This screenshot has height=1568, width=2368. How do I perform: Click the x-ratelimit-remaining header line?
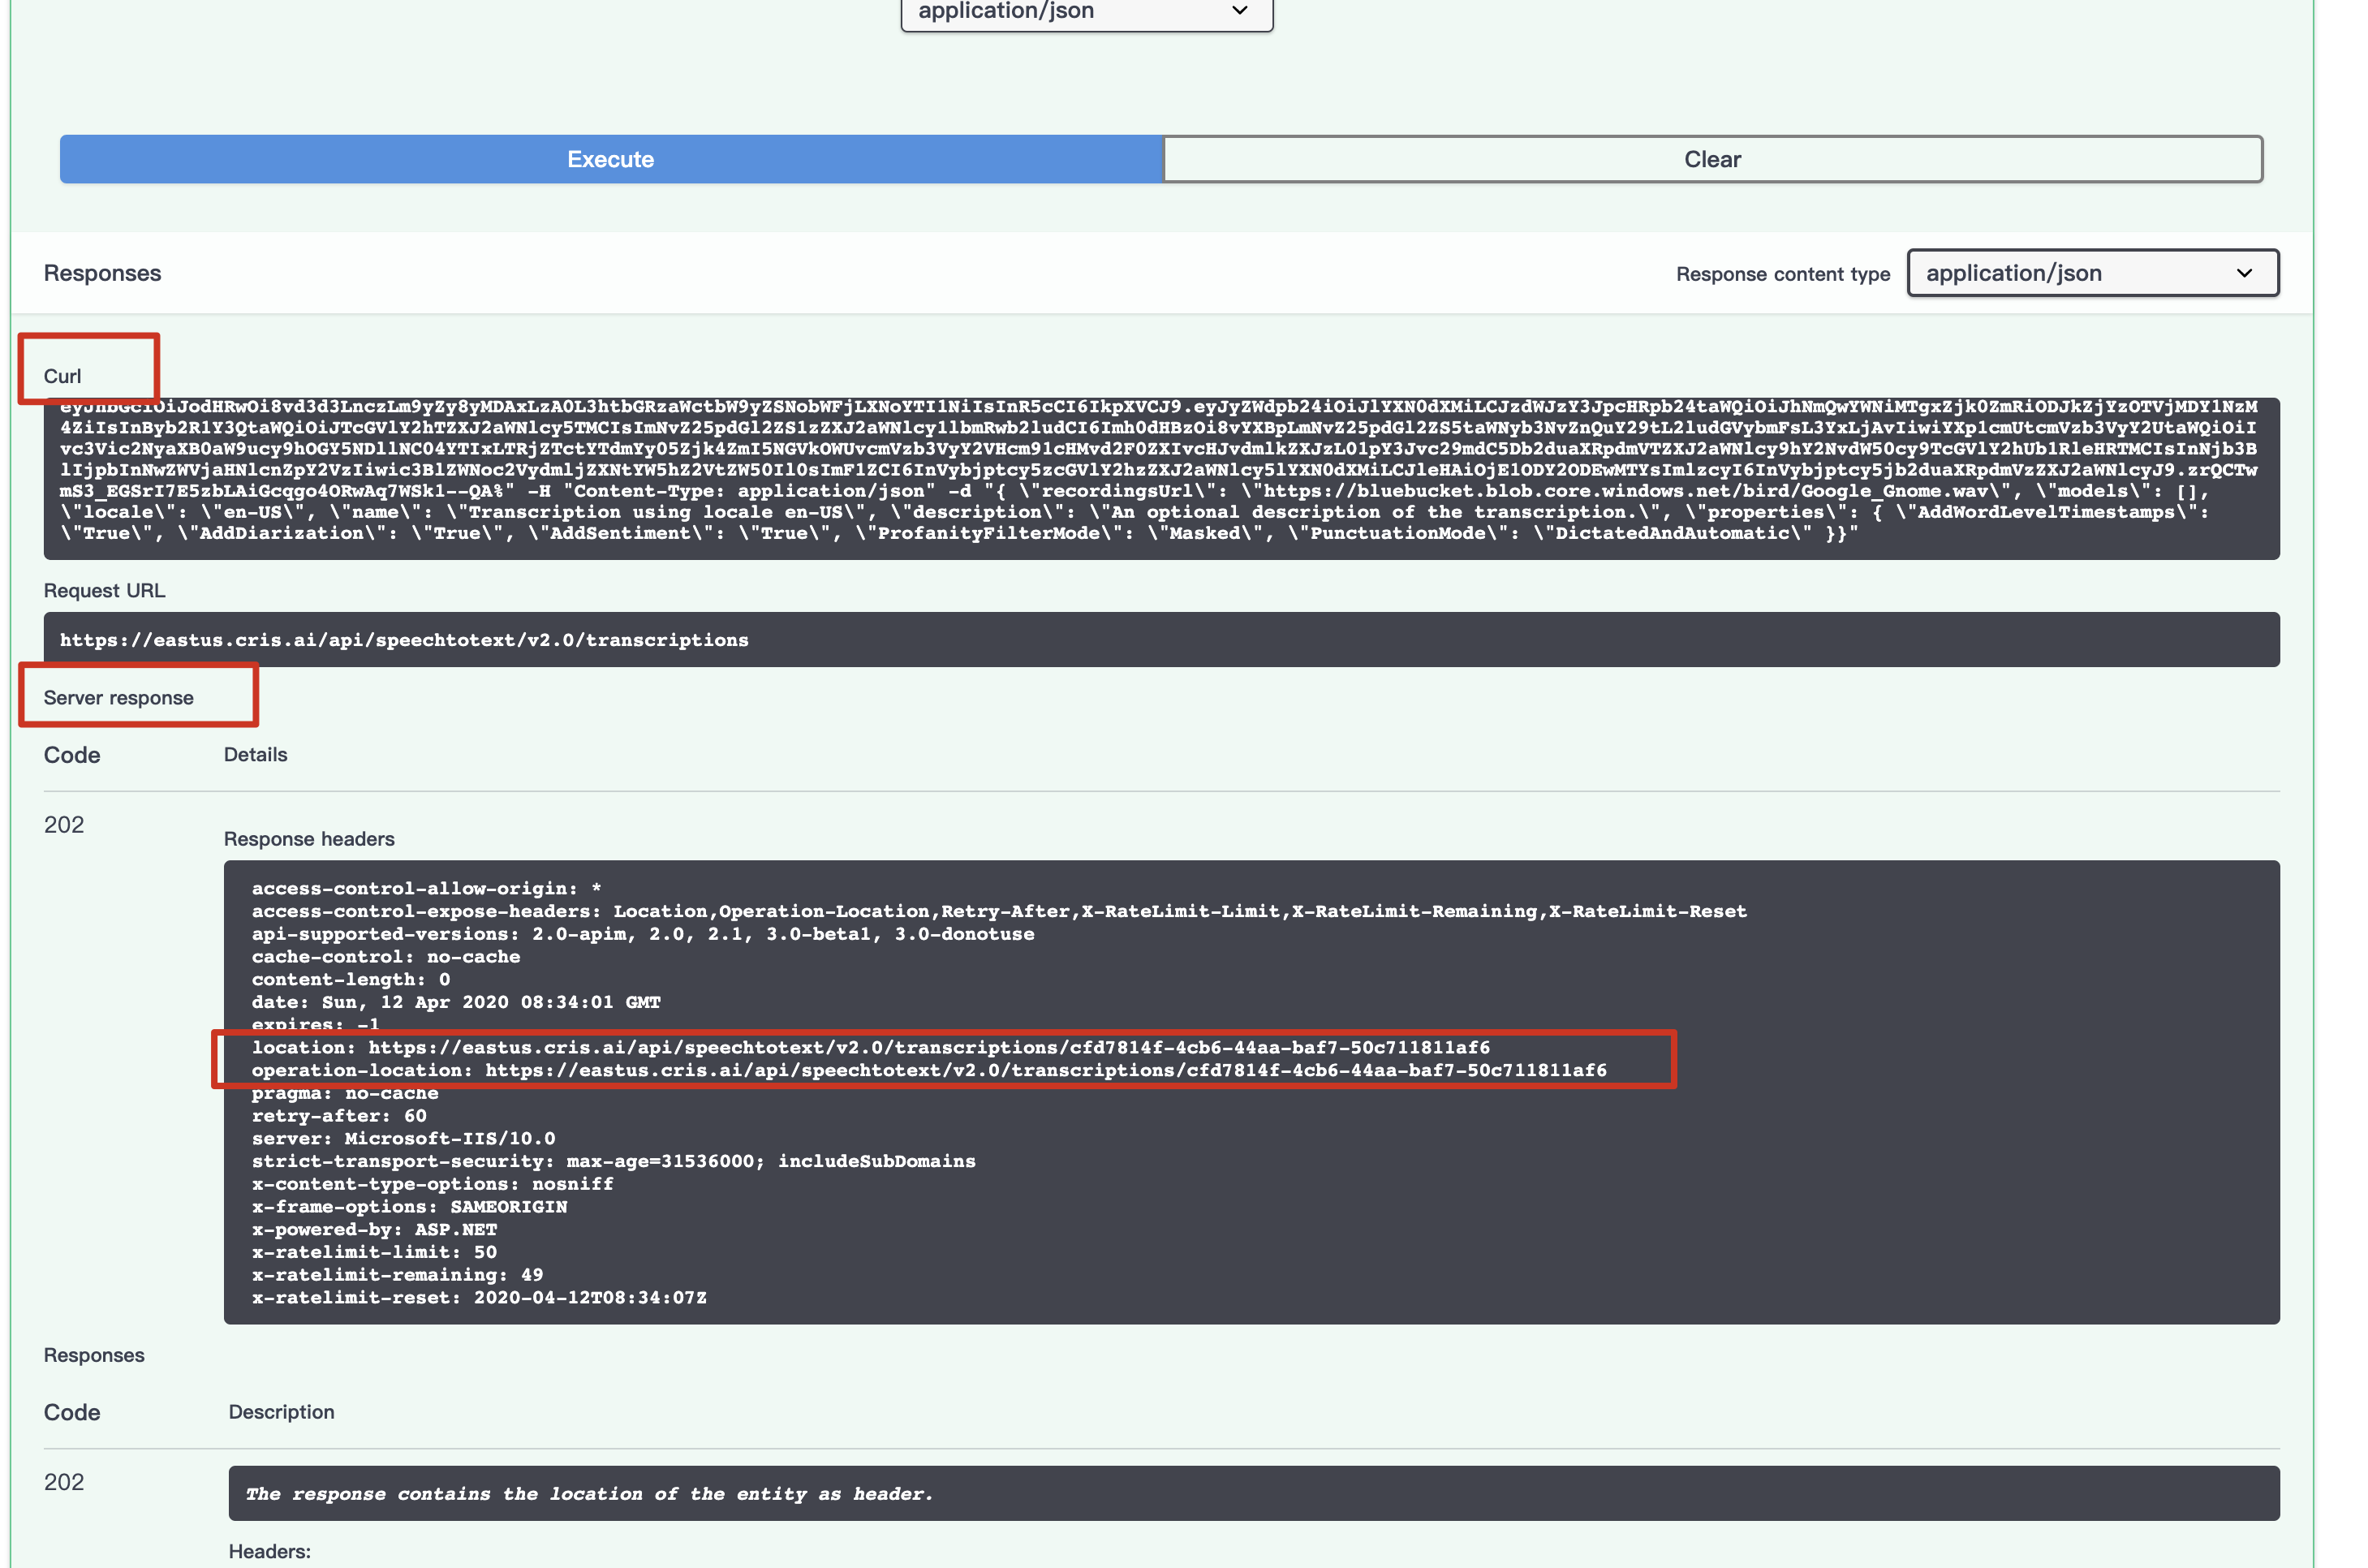click(397, 1275)
